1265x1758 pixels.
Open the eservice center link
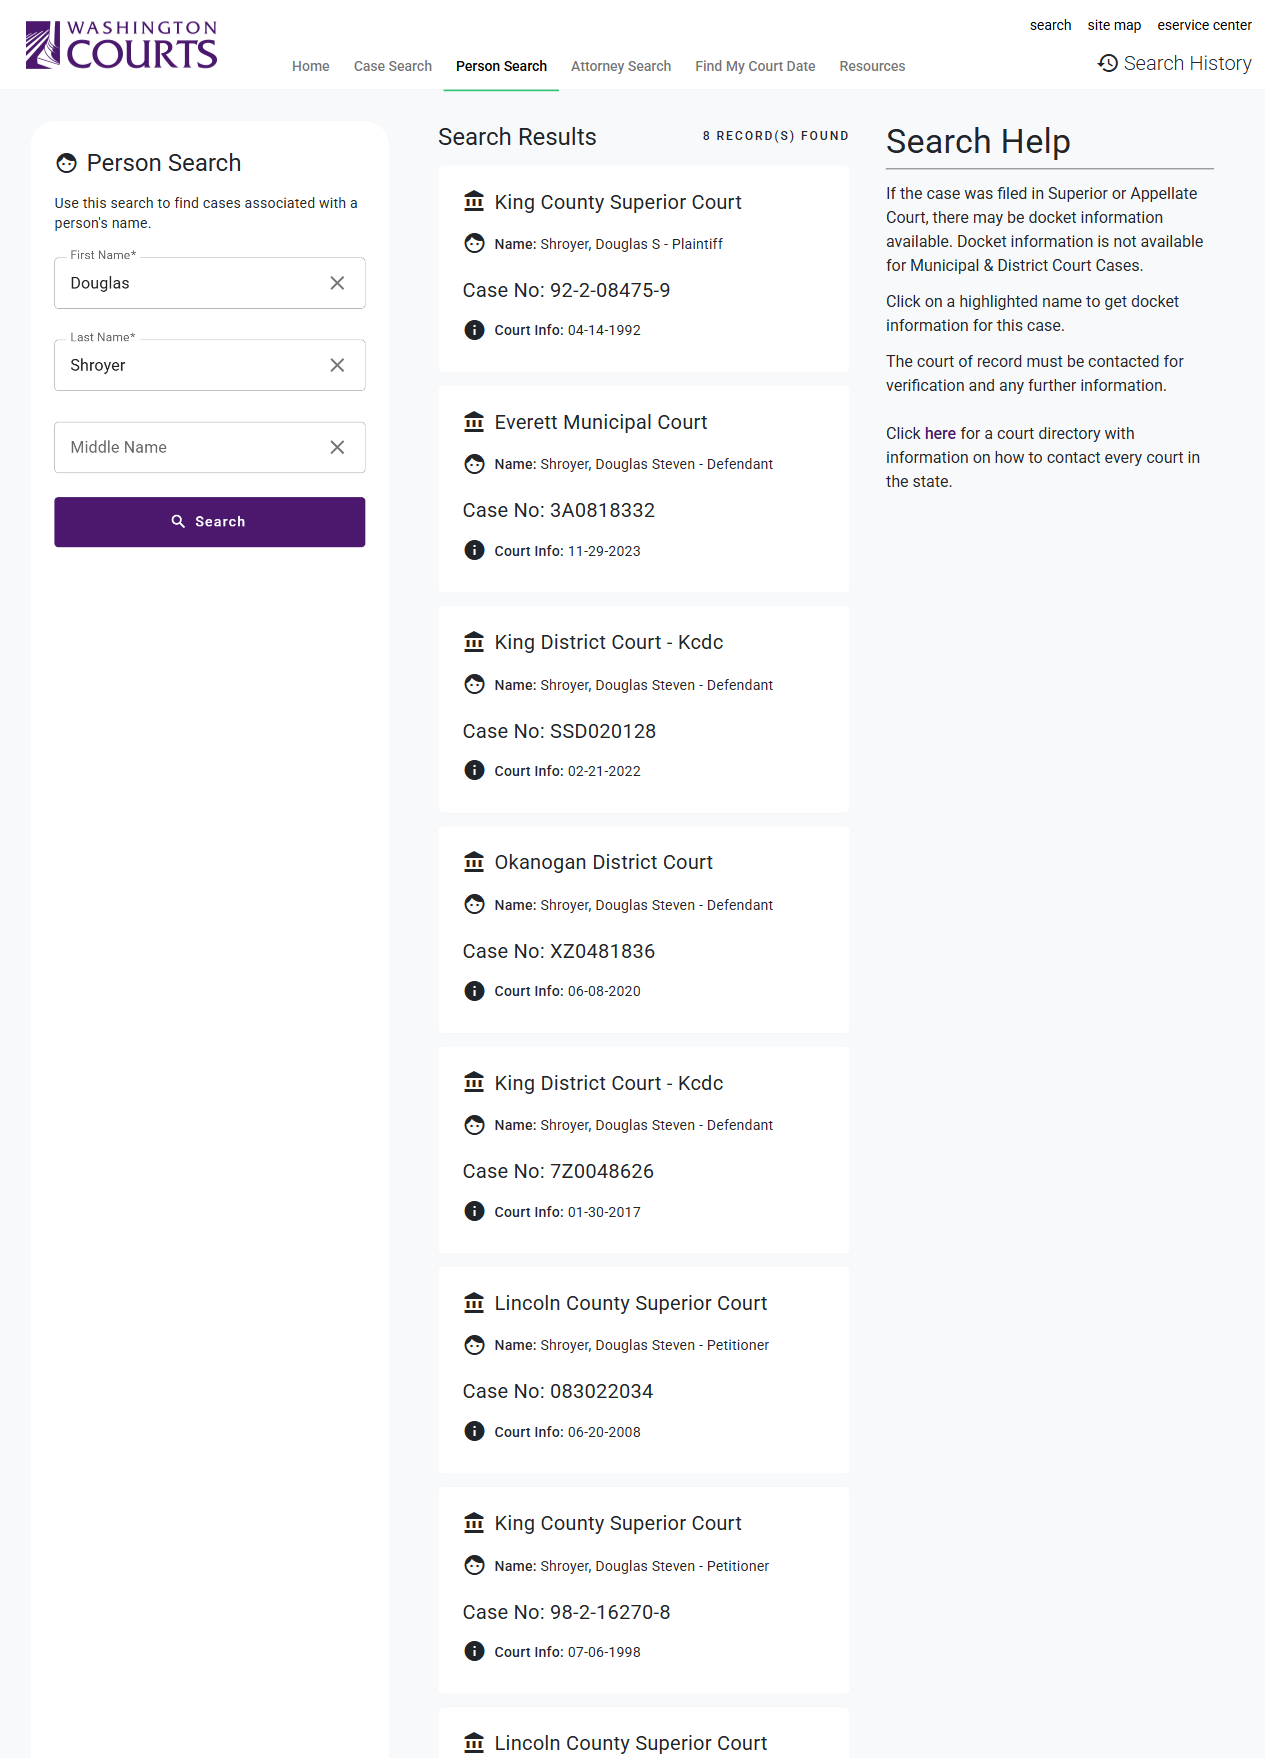1204,25
